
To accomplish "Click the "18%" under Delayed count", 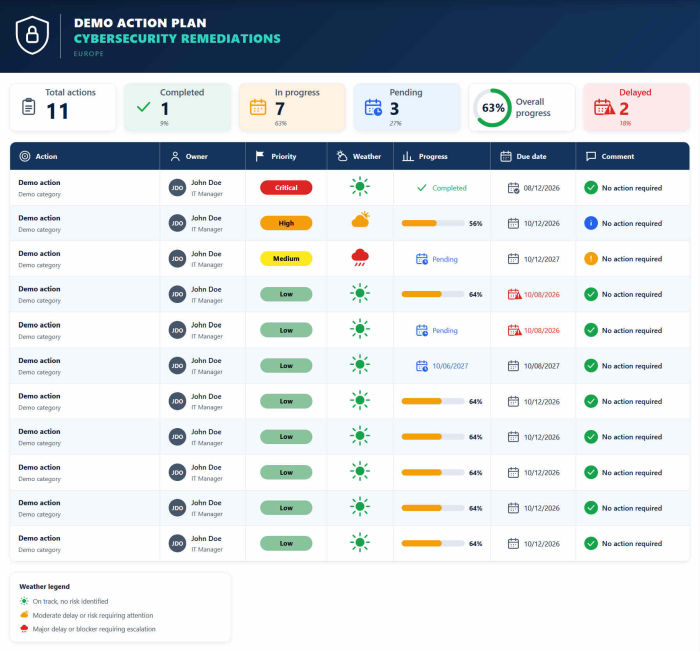I will pos(625,123).
